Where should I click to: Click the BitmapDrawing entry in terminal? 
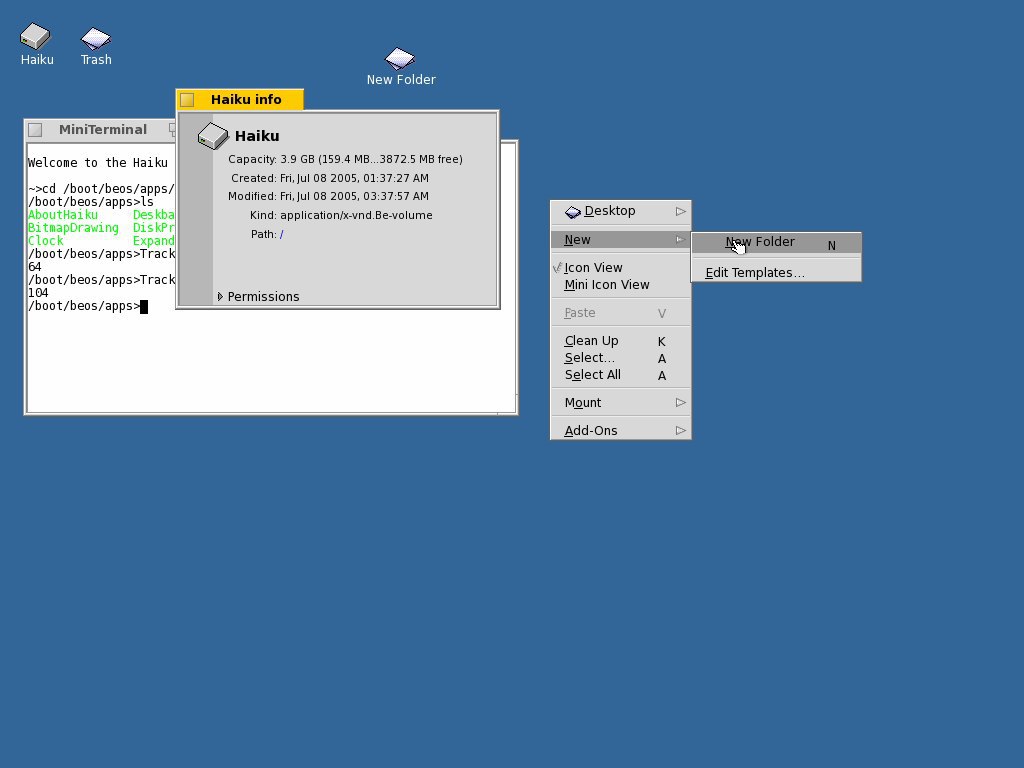[73, 228]
